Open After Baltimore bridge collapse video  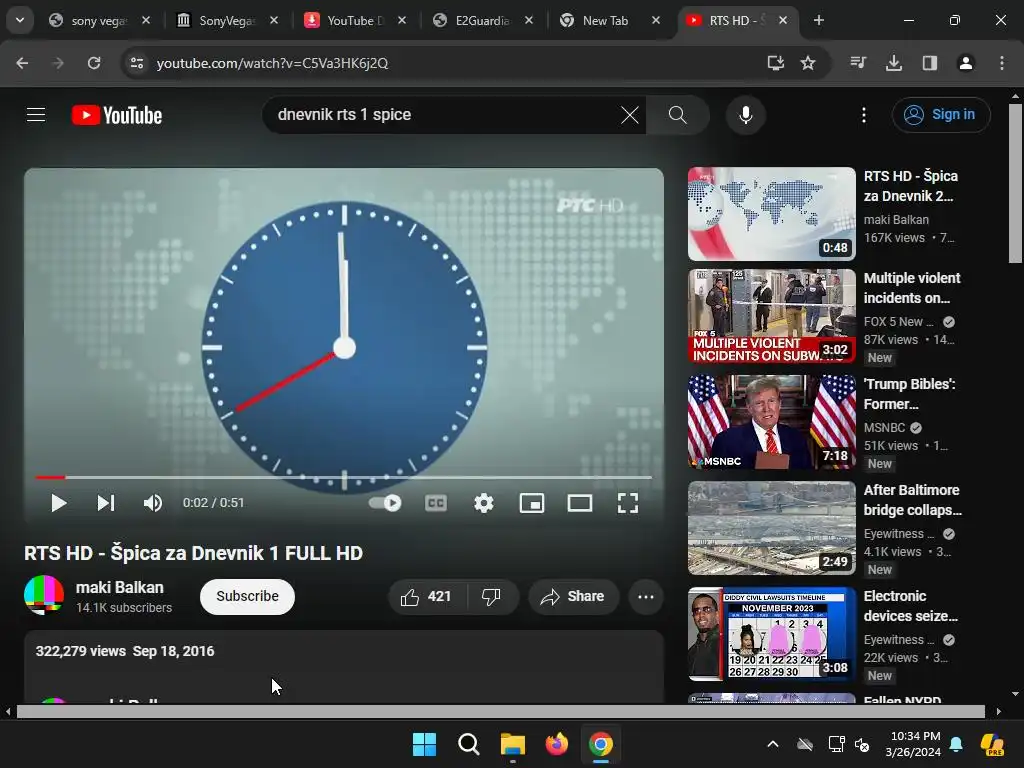(771, 528)
